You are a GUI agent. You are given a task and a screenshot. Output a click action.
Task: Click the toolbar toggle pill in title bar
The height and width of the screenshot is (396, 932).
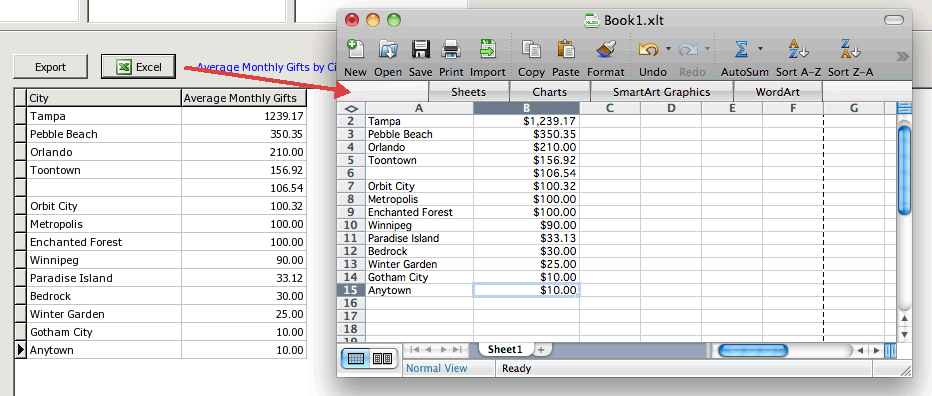coord(894,20)
